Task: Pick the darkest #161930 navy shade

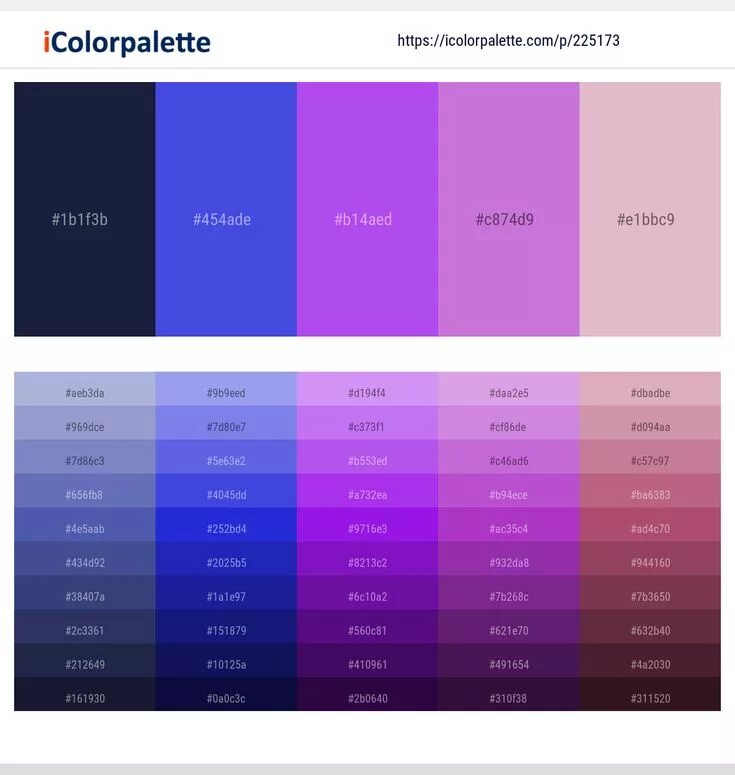Action: 85,694
